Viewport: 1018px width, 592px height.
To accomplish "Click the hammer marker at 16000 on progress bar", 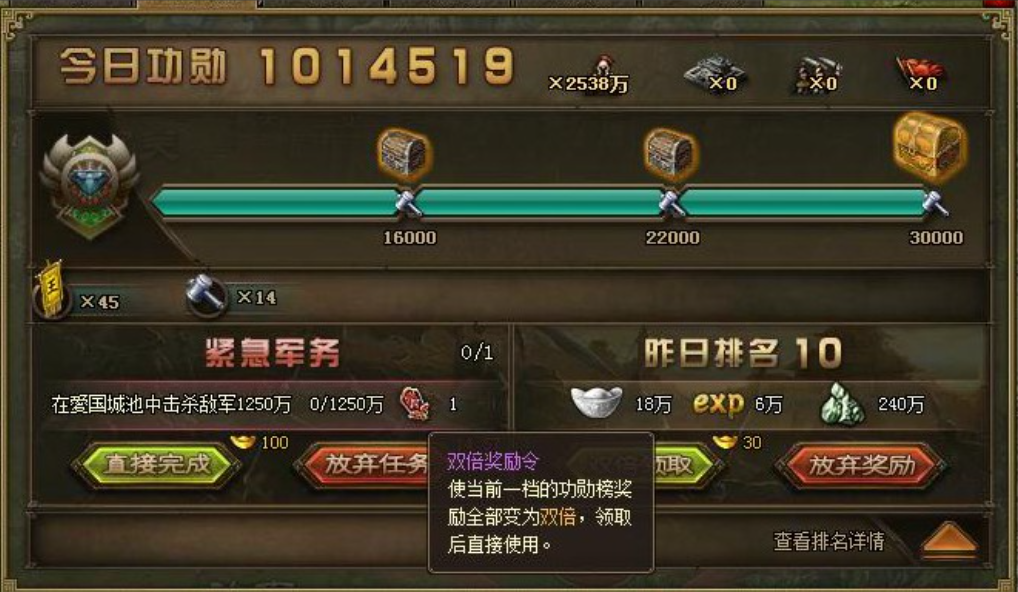I will pyautogui.click(x=408, y=203).
